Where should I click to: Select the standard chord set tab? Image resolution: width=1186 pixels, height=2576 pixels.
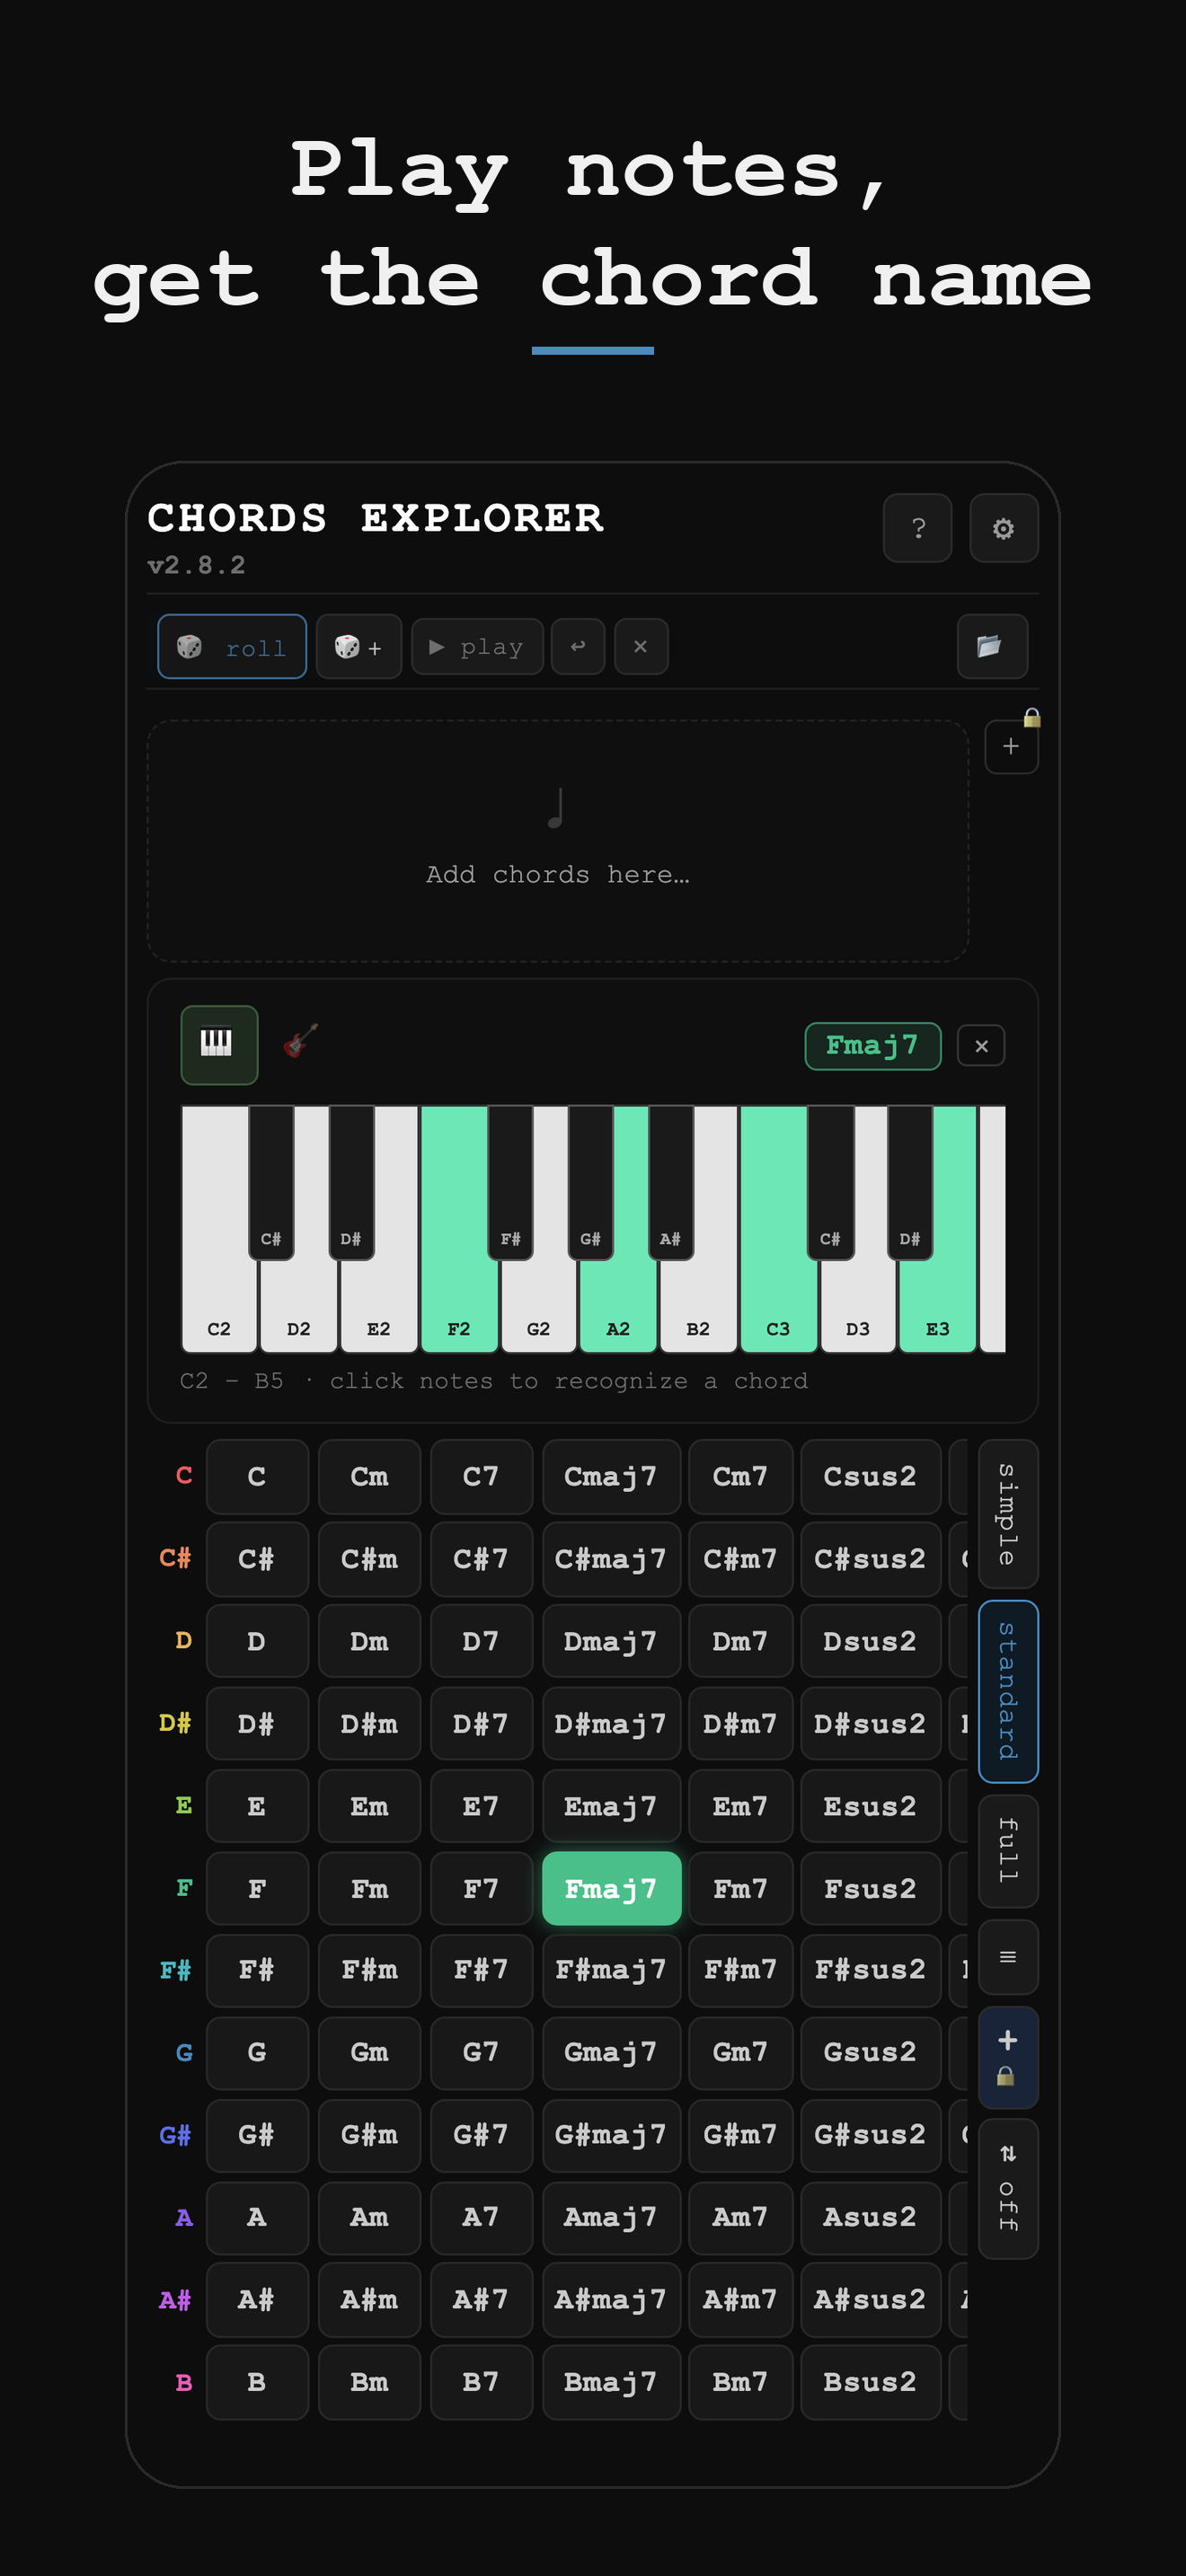(x=1008, y=1691)
